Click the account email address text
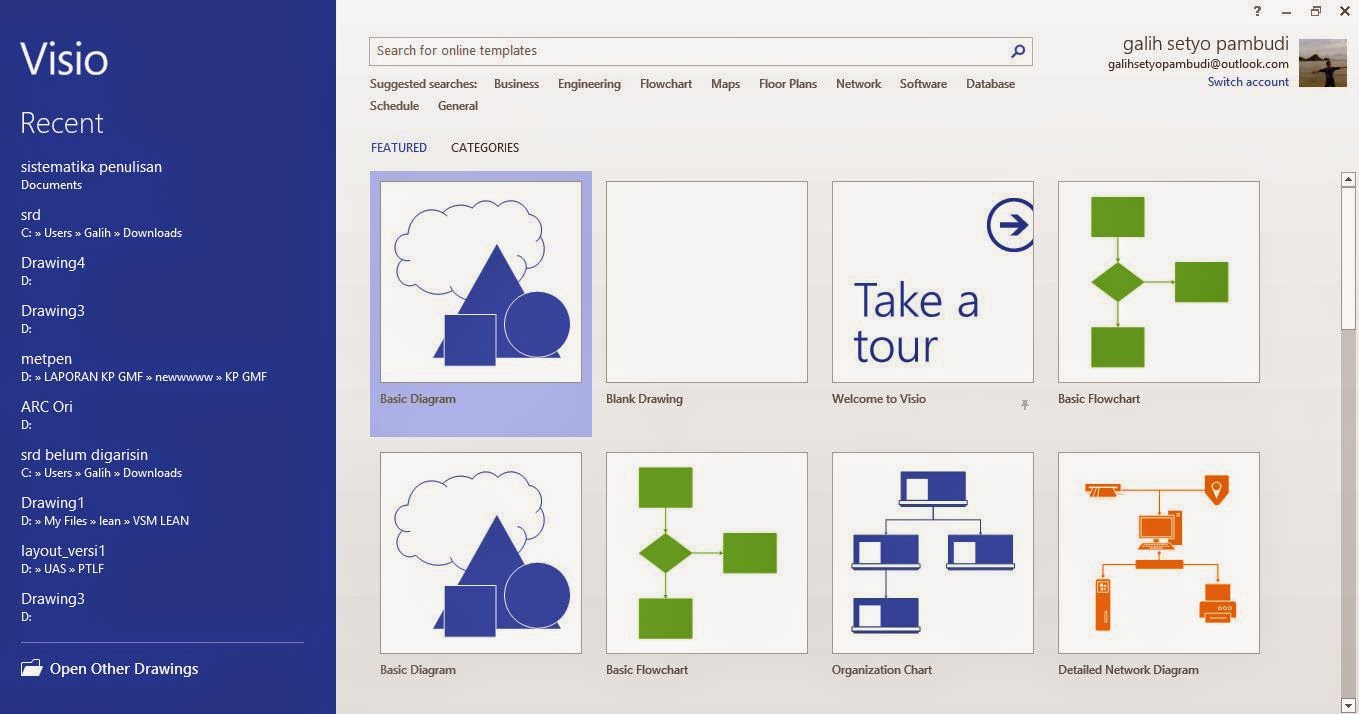 [x=1198, y=64]
